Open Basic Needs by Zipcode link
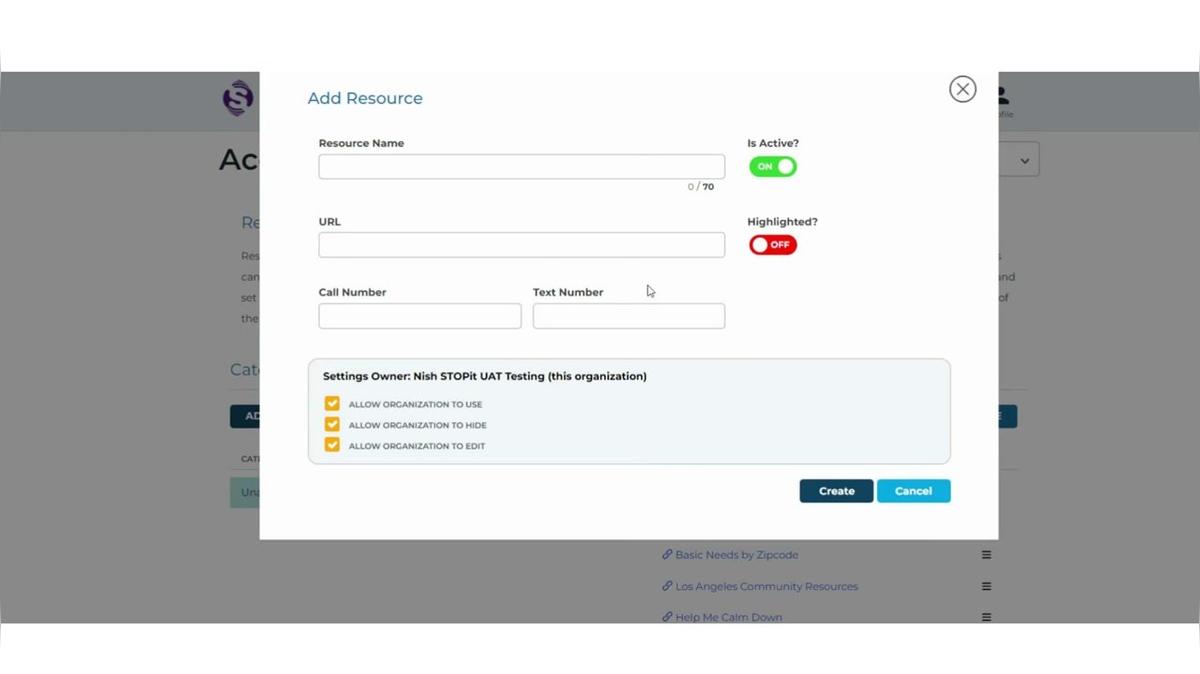Viewport: 1200px width, 674px height. (736, 555)
